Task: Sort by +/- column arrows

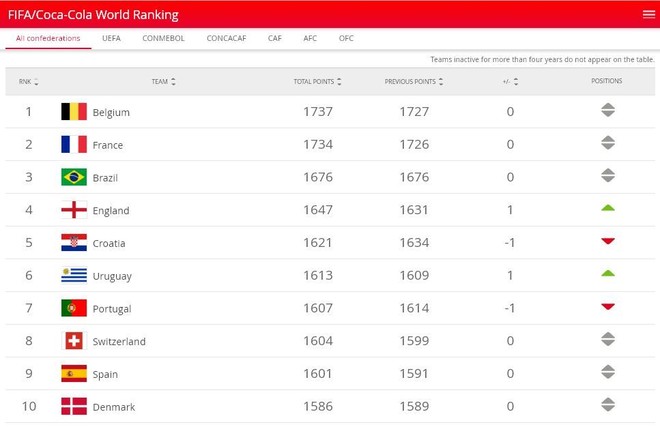Action: point(516,81)
